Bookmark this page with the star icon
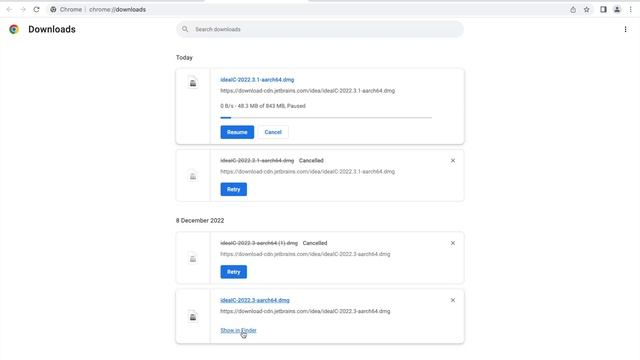Image resolution: width=640 pixels, height=360 pixels. pyautogui.click(x=587, y=9)
